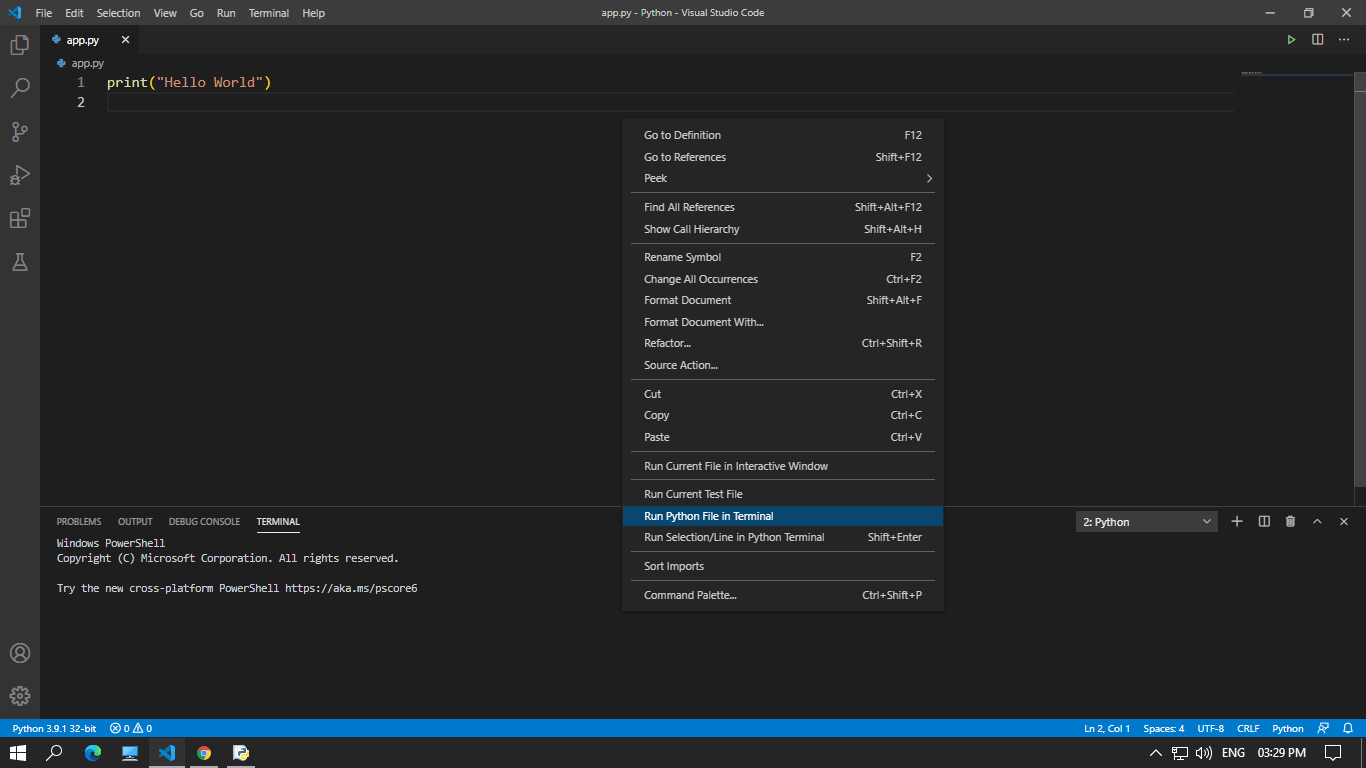Split the terminal pane

point(1263,521)
